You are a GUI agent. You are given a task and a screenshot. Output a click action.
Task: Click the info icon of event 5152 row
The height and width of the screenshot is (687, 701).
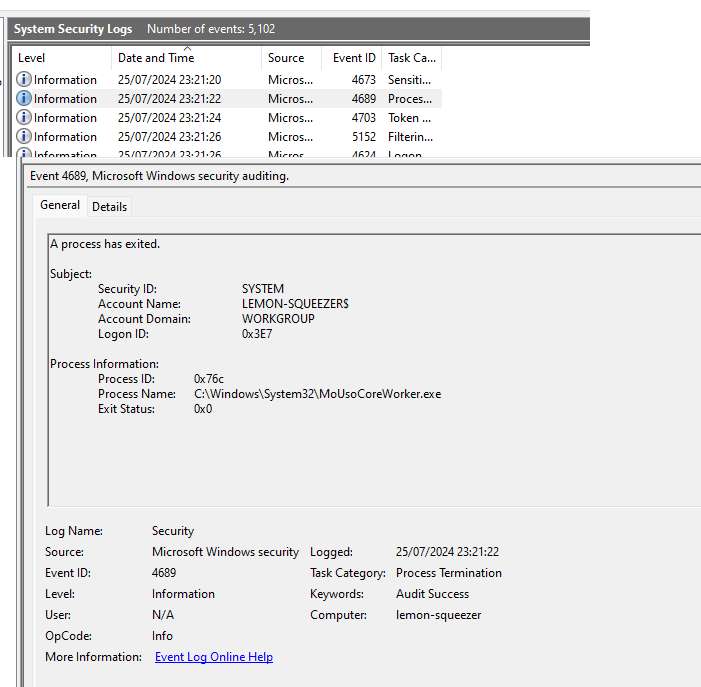tap(24, 137)
